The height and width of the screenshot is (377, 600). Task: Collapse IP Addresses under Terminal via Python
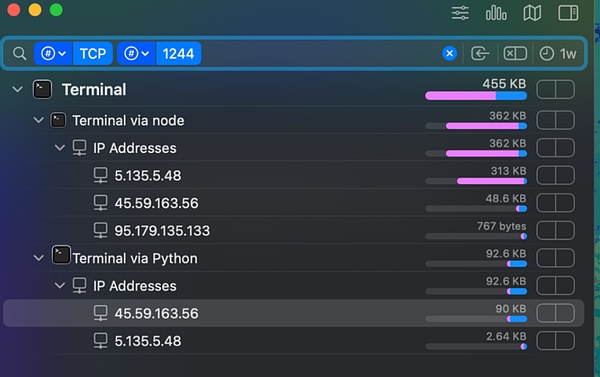click(60, 286)
